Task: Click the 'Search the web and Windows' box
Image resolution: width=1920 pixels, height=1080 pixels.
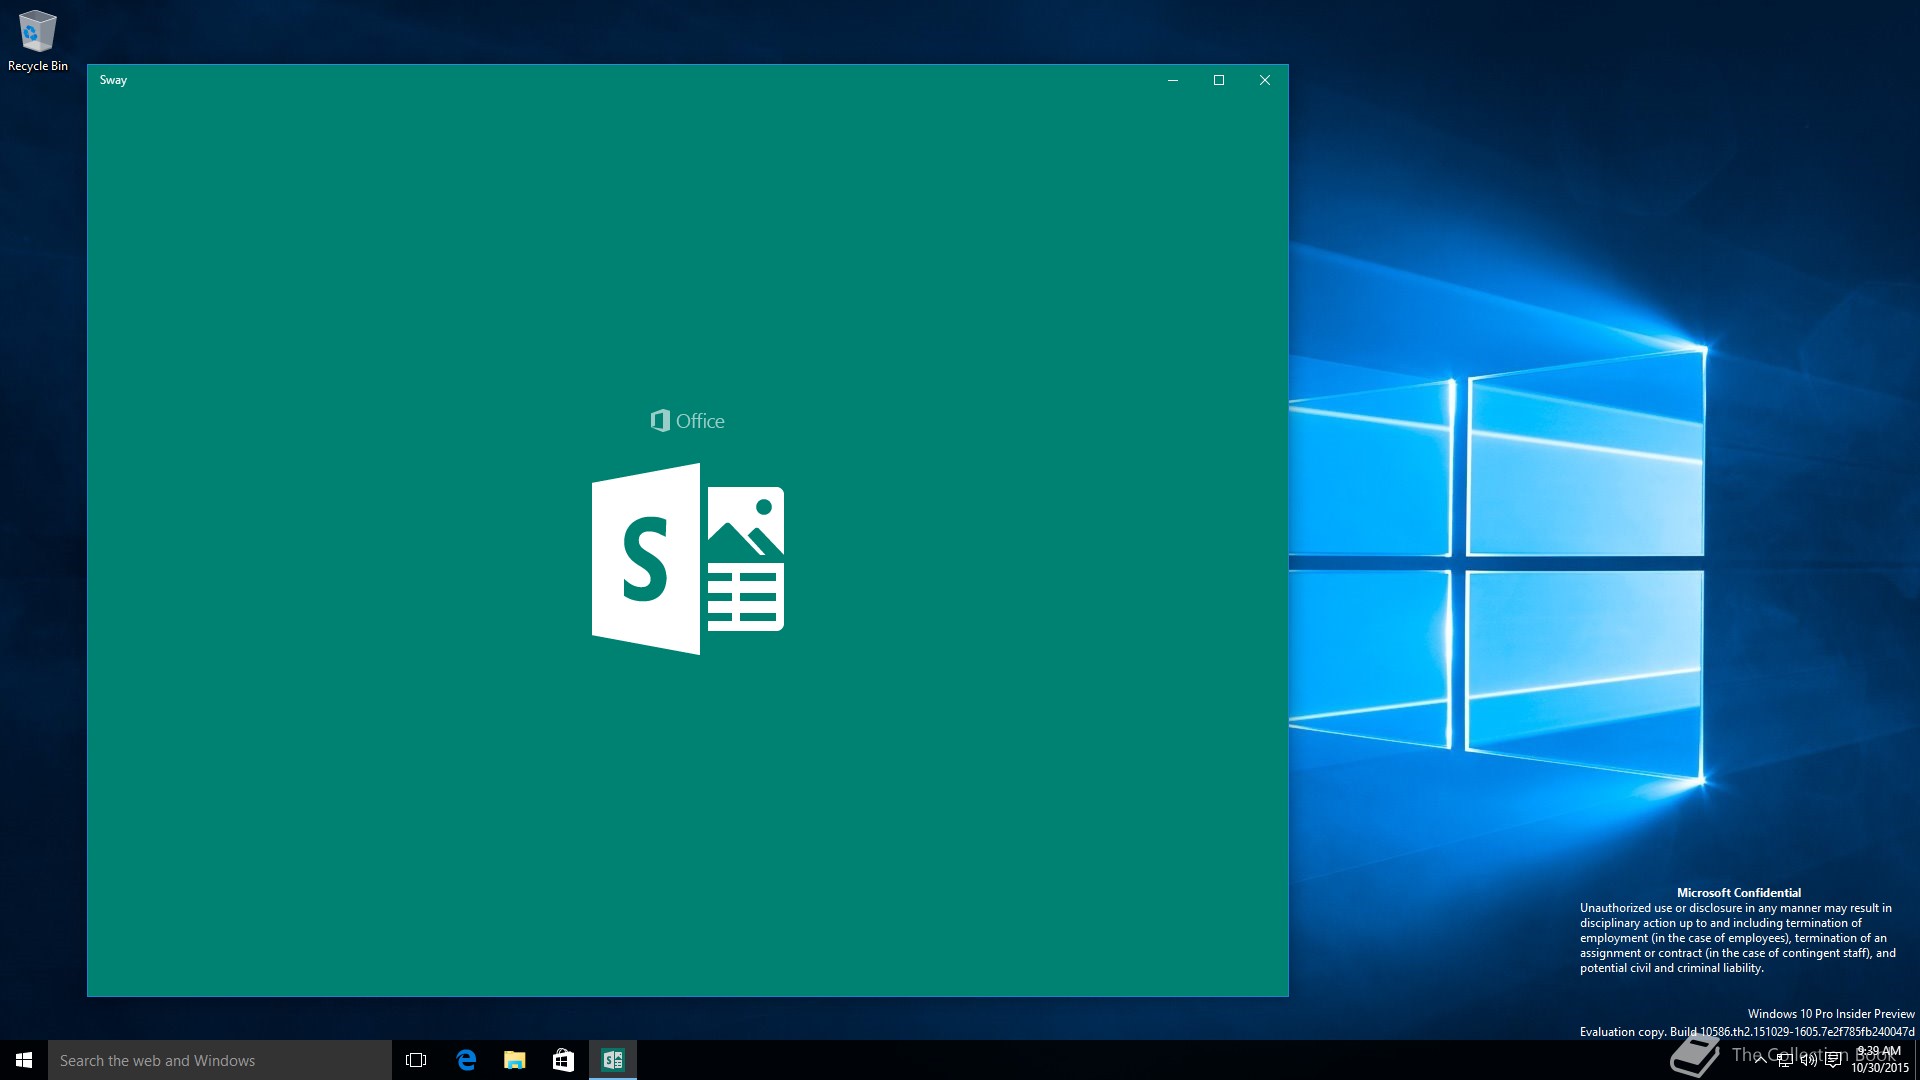Action: (220, 1060)
